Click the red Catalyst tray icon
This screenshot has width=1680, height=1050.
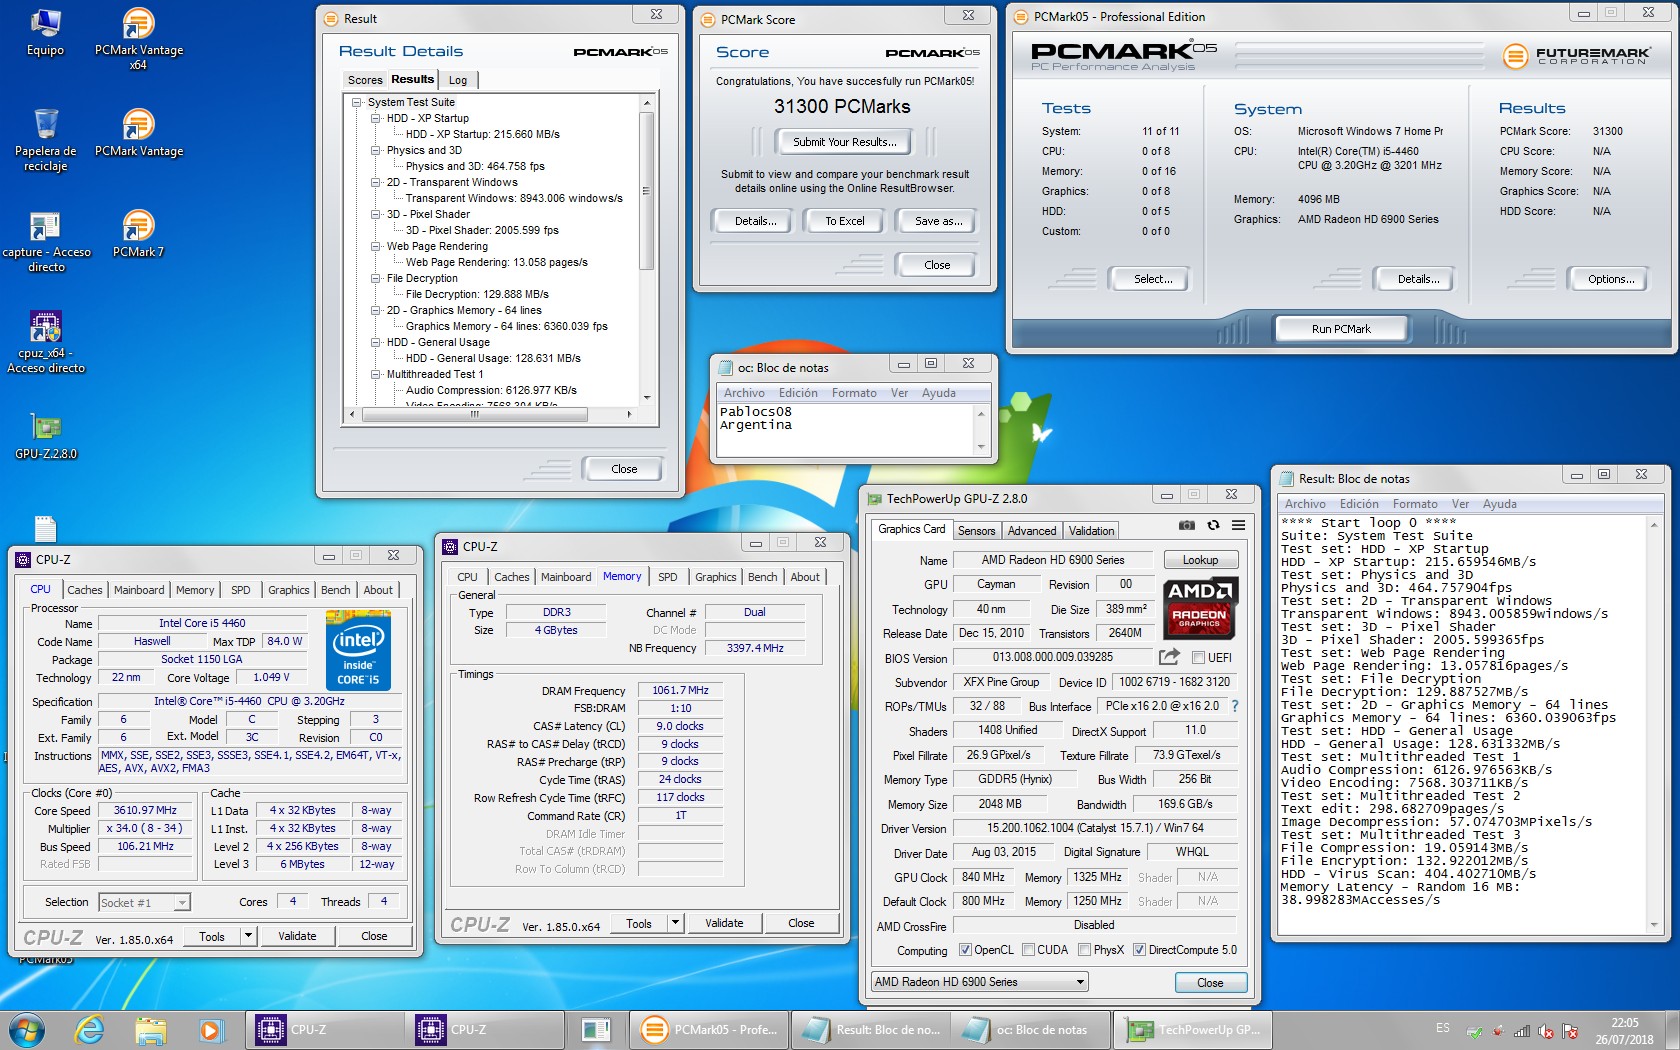pyautogui.click(x=1498, y=1031)
